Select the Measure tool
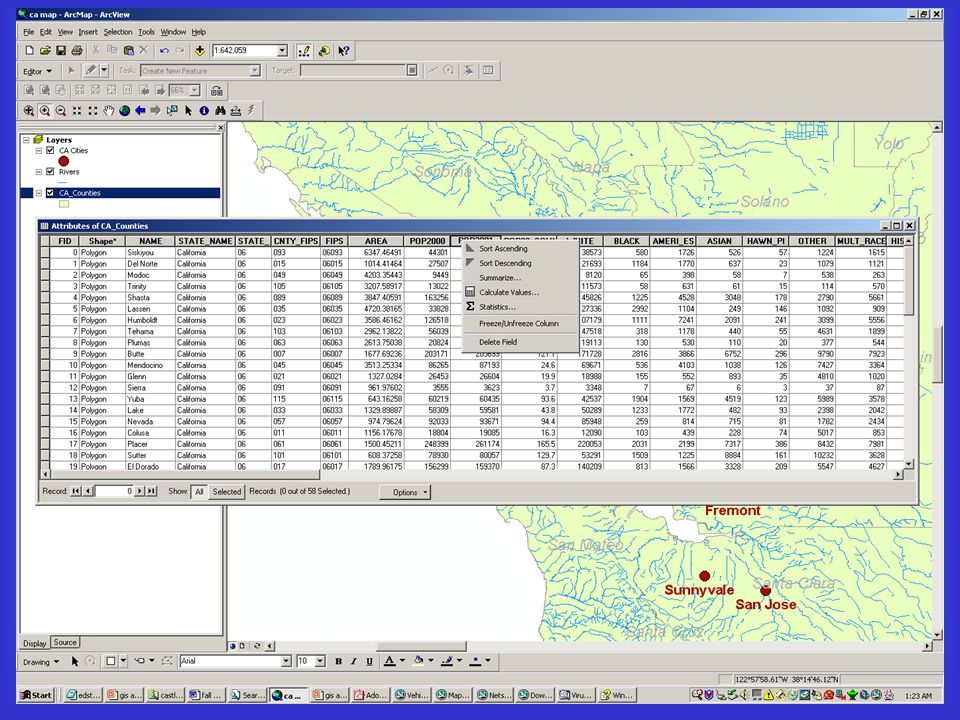Image resolution: width=960 pixels, height=720 pixels. pos(236,111)
